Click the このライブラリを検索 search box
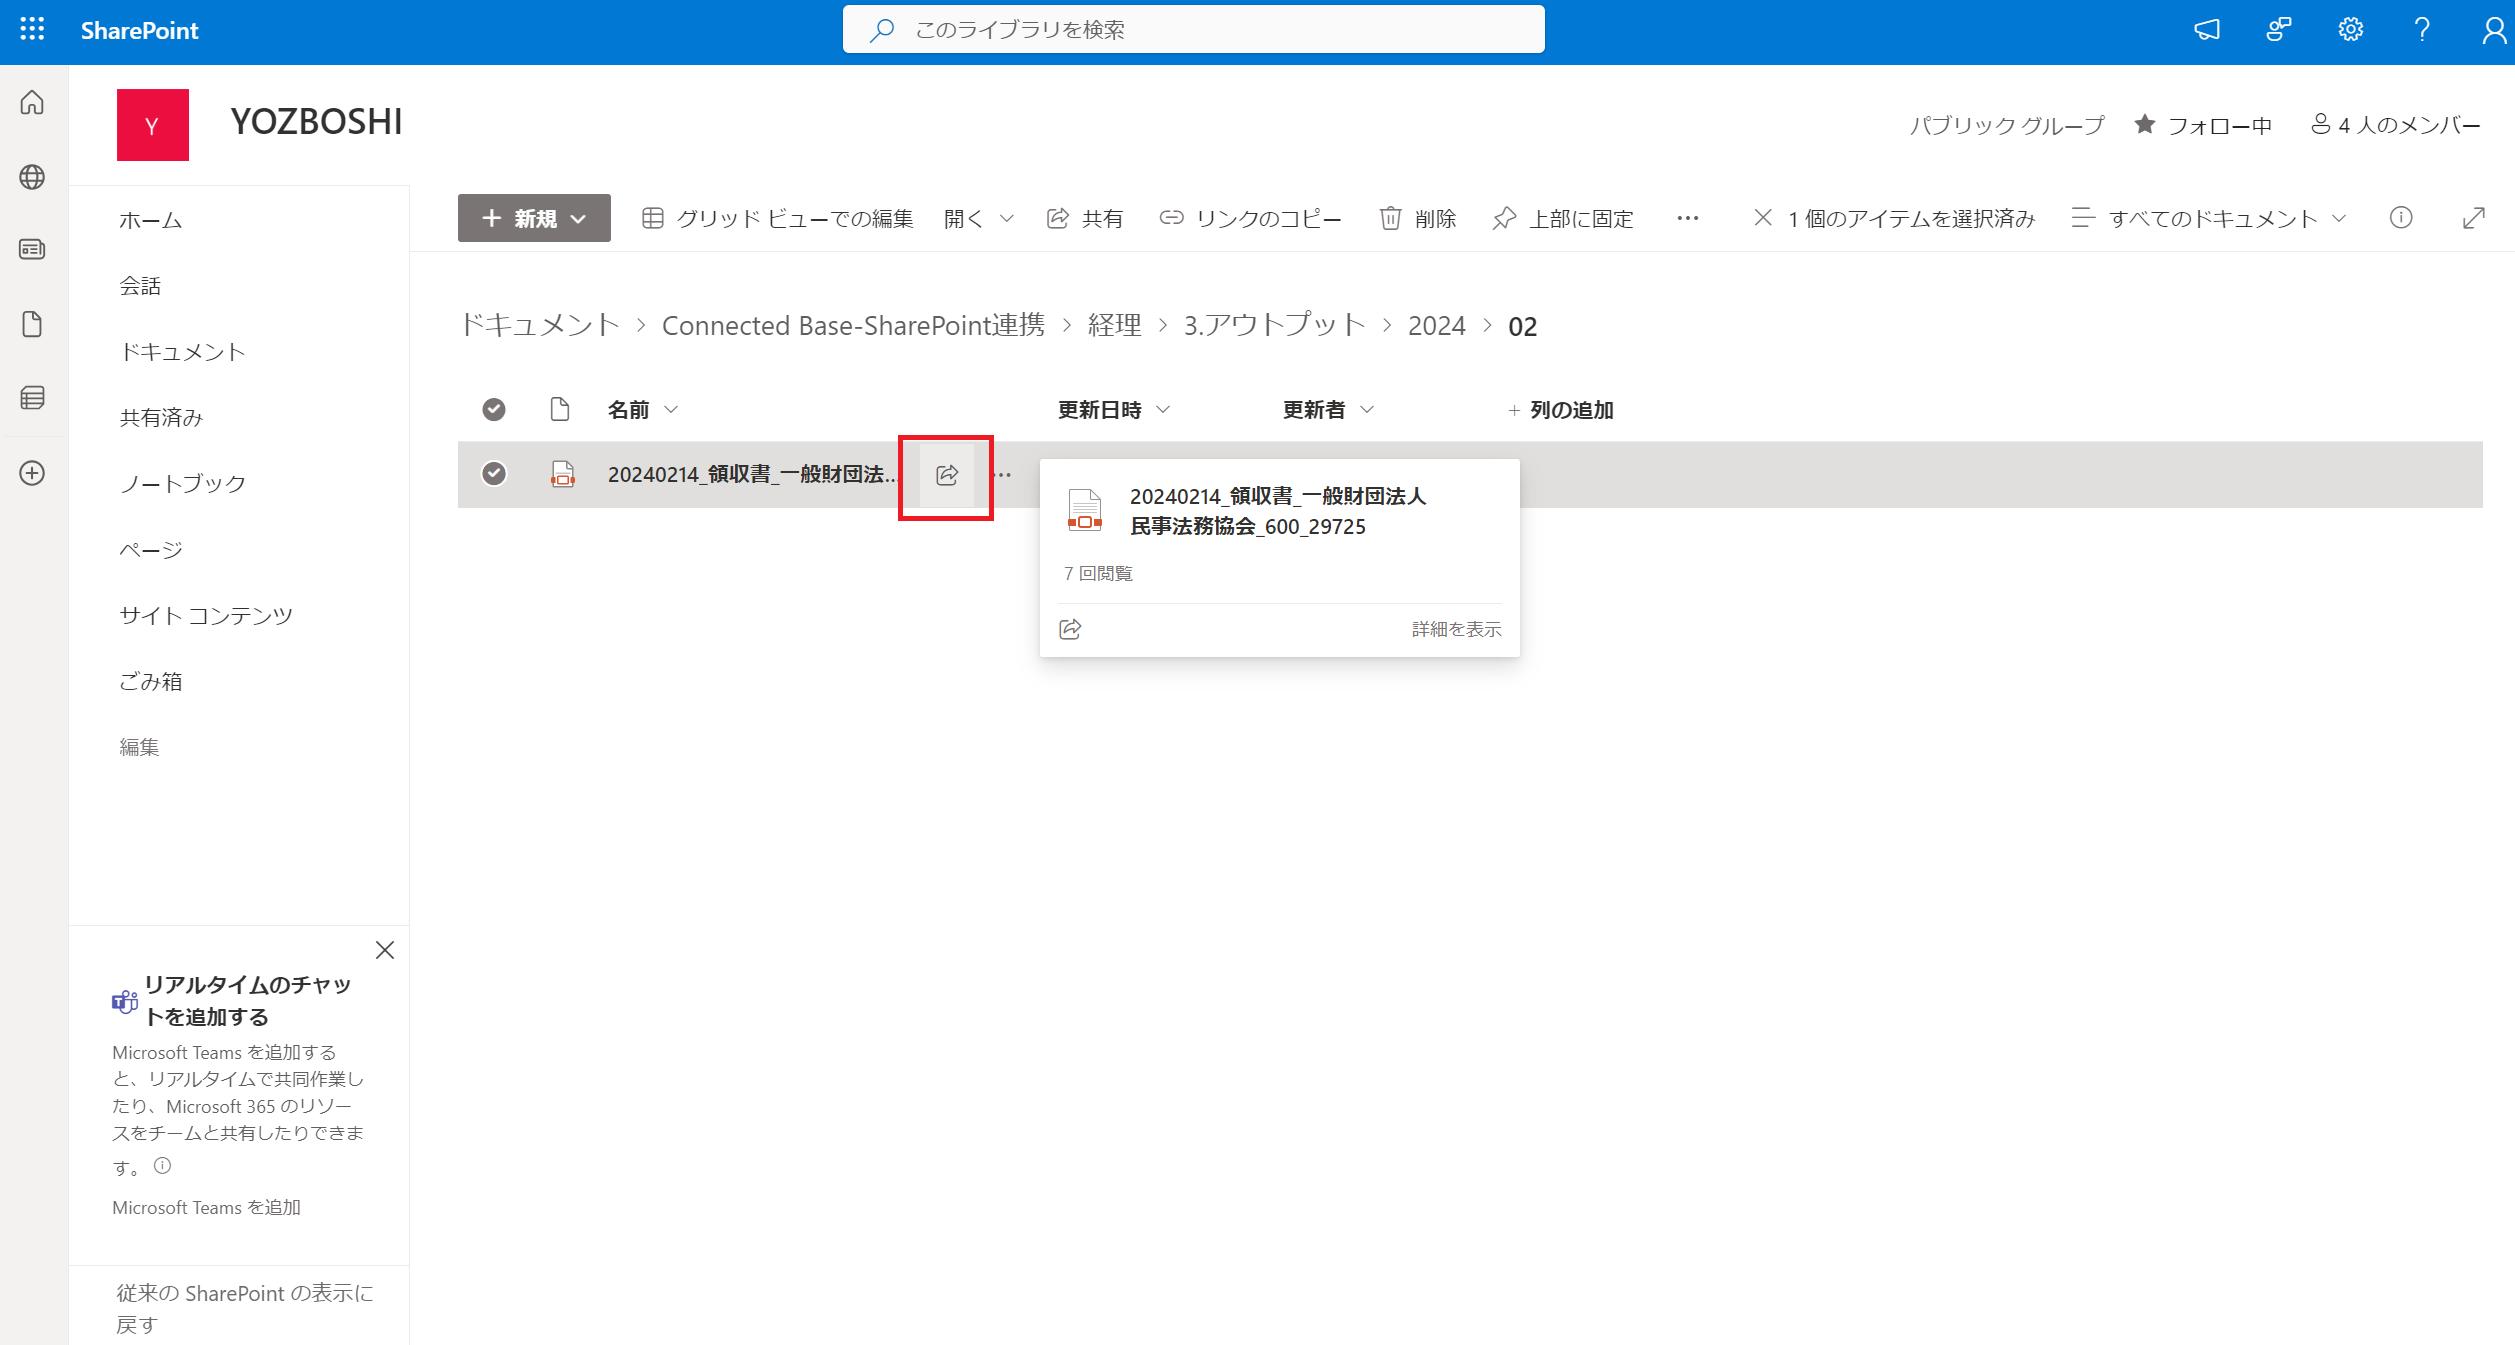Viewport: 2515px width, 1345px height. click(1195, 29)
